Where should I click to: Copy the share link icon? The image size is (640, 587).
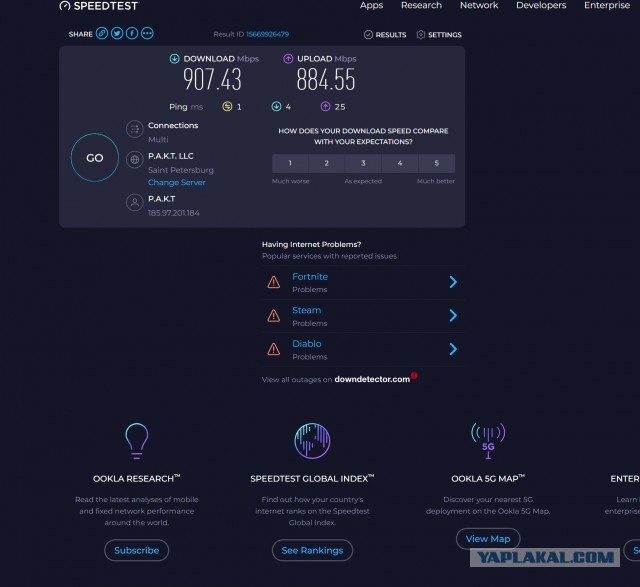[102, 33]
